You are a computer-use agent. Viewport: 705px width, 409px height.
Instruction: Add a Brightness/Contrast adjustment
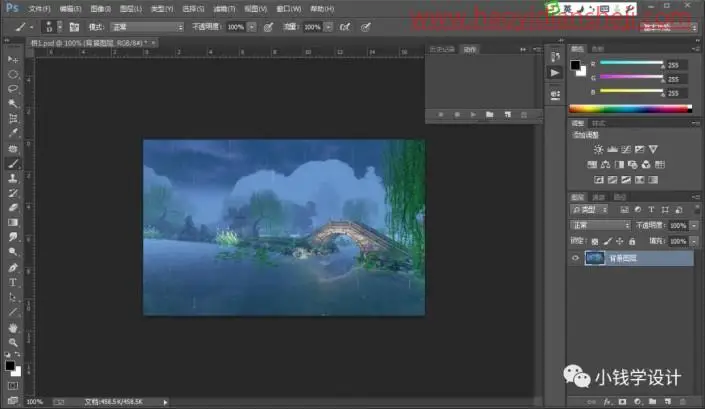click(x=598, y=149)
